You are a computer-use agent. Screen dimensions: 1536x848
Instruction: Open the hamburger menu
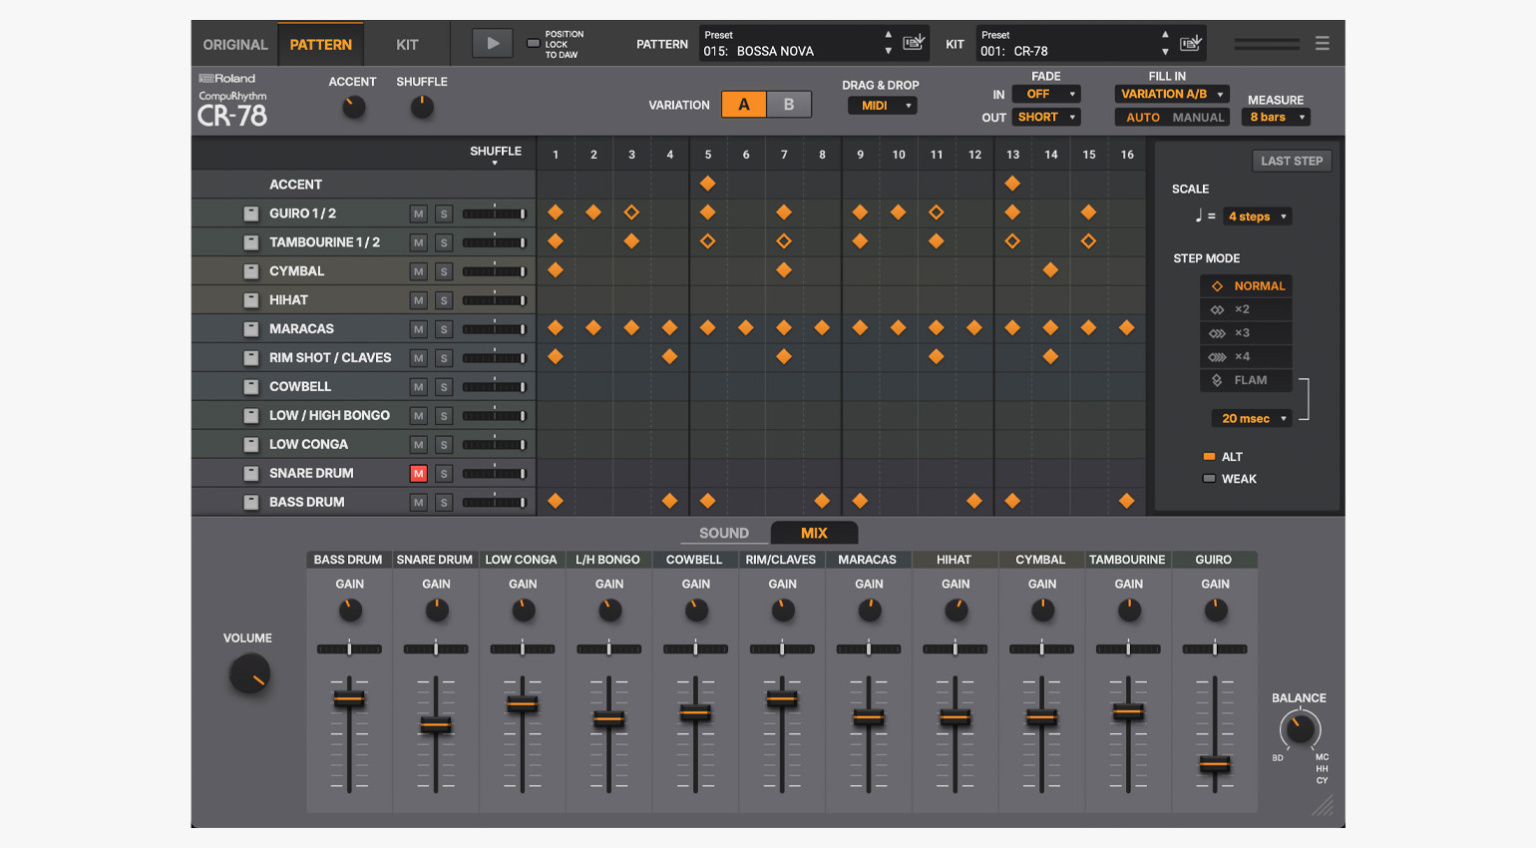click(1322, 43)
